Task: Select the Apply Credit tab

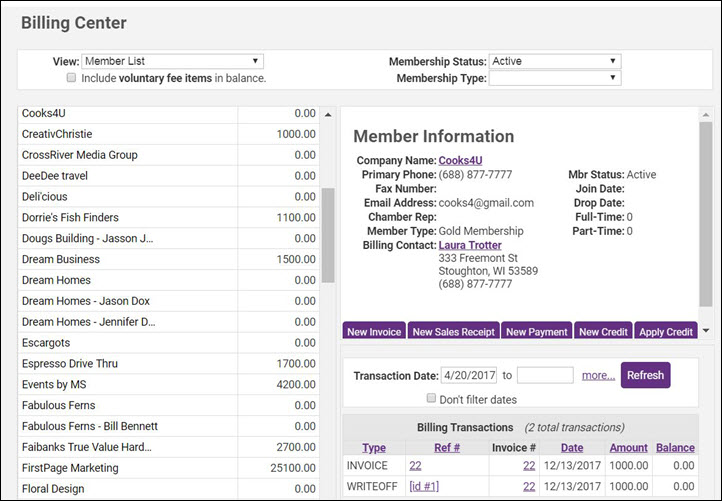Action: (665, 332)
